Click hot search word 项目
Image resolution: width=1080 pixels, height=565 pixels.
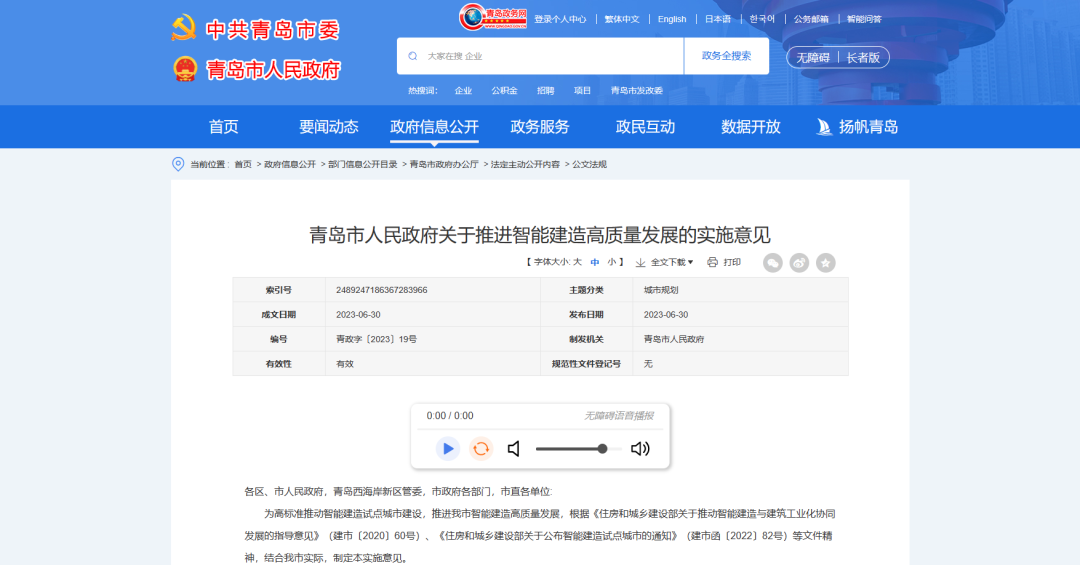point(583,90)
